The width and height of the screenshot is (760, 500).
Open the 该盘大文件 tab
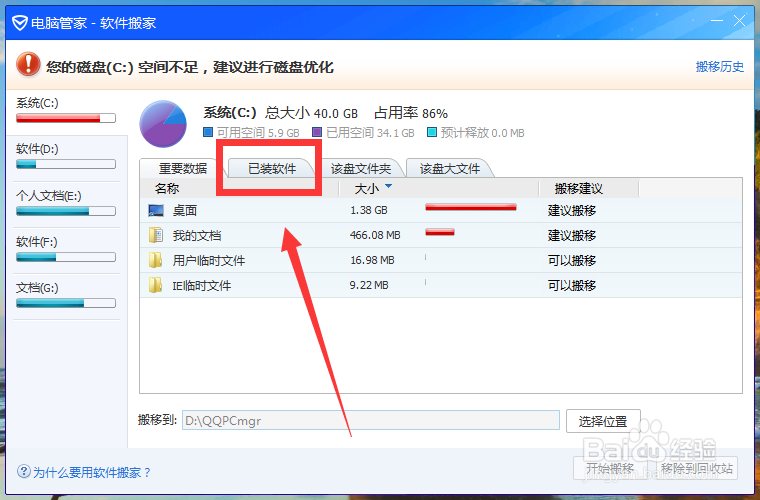[x=450, y=169]
